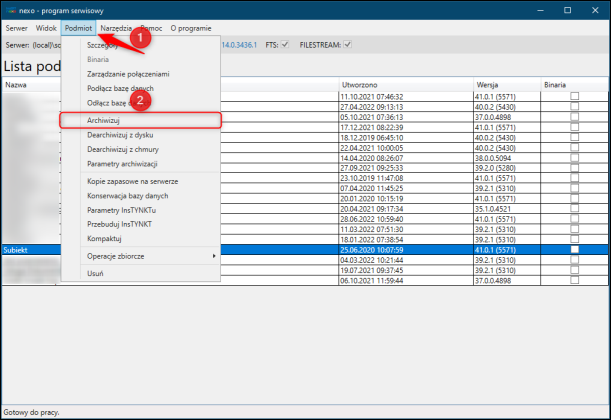
Task: Click date 25.06.2020 10:07:59
Action: tap(372, 250)
